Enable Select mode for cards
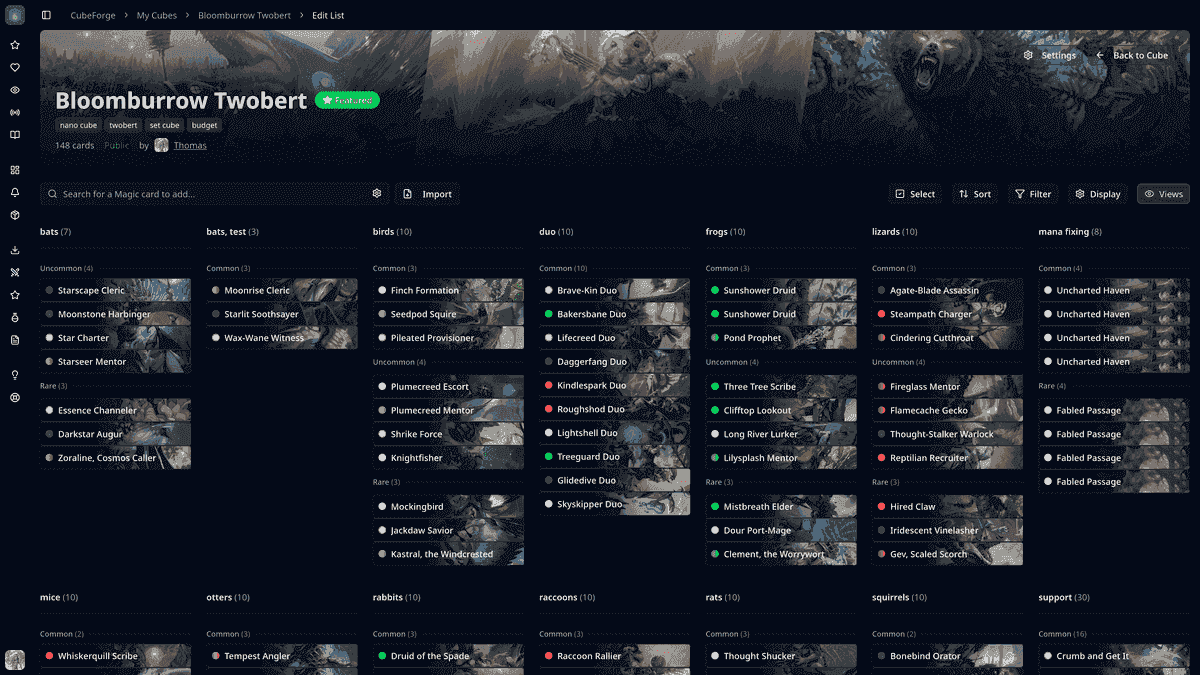Viewport: 1200px width, 675px height. pyautogui.click(x=915, y=194)
